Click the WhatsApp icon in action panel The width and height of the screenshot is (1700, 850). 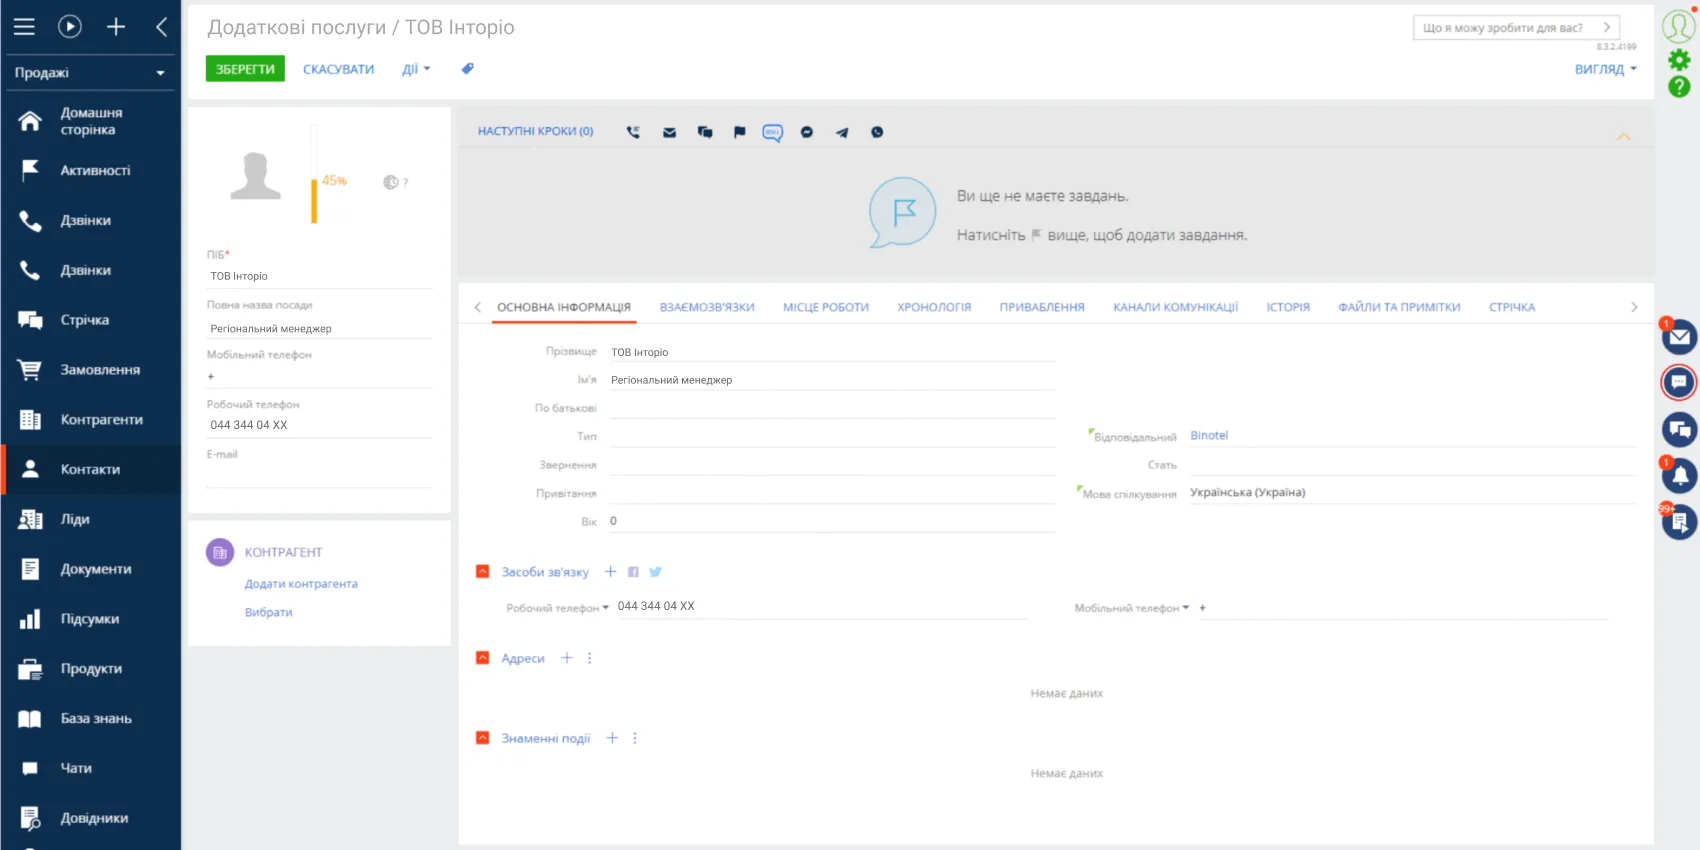877,132
